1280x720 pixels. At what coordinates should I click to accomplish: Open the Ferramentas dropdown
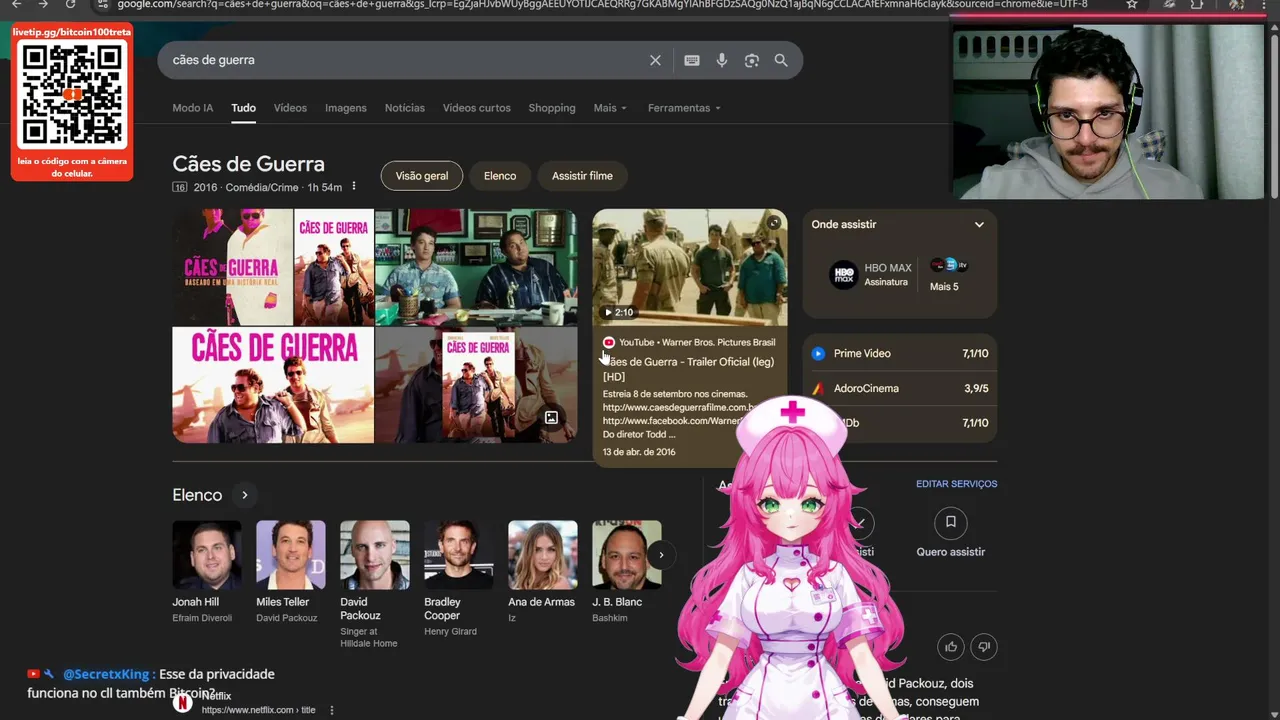click(684, 108)
